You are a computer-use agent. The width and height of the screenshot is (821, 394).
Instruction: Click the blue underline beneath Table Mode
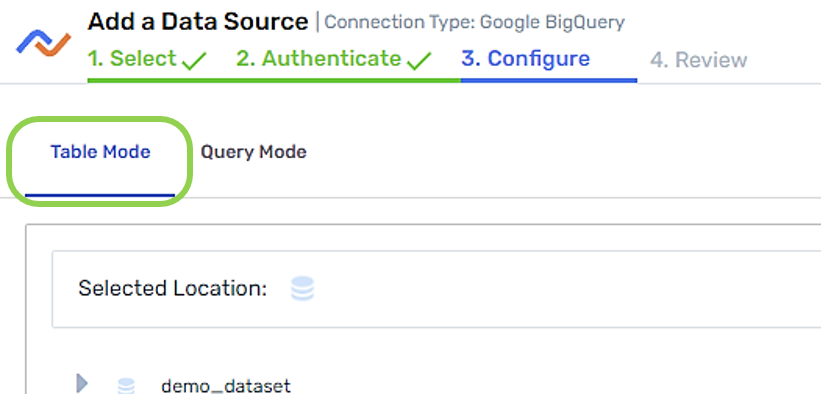pos(100,195)
